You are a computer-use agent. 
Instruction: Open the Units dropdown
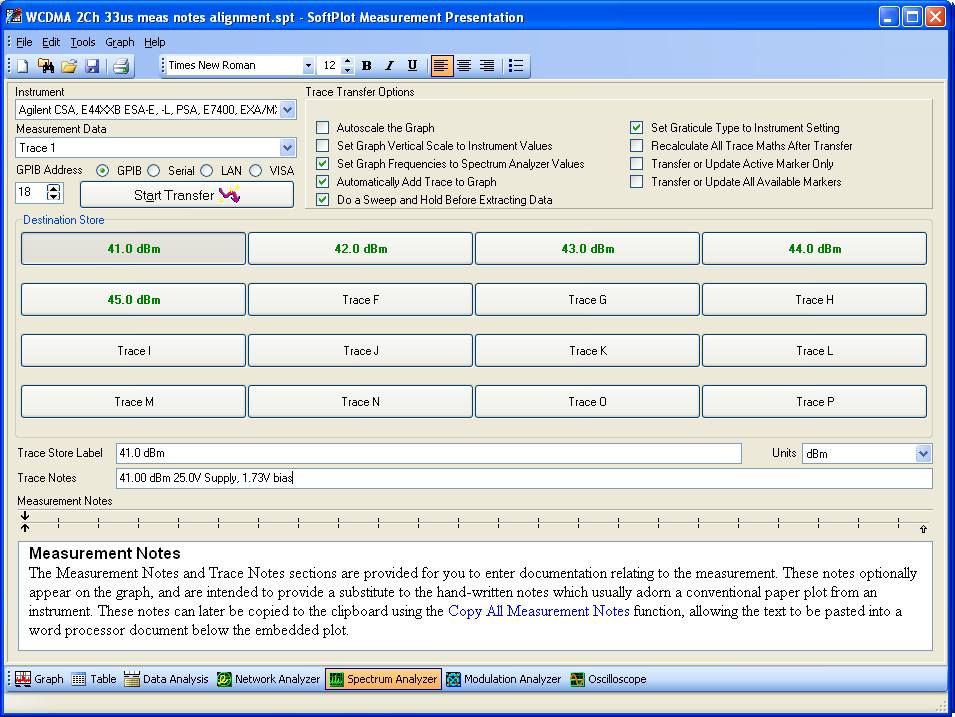pos(923,454)
